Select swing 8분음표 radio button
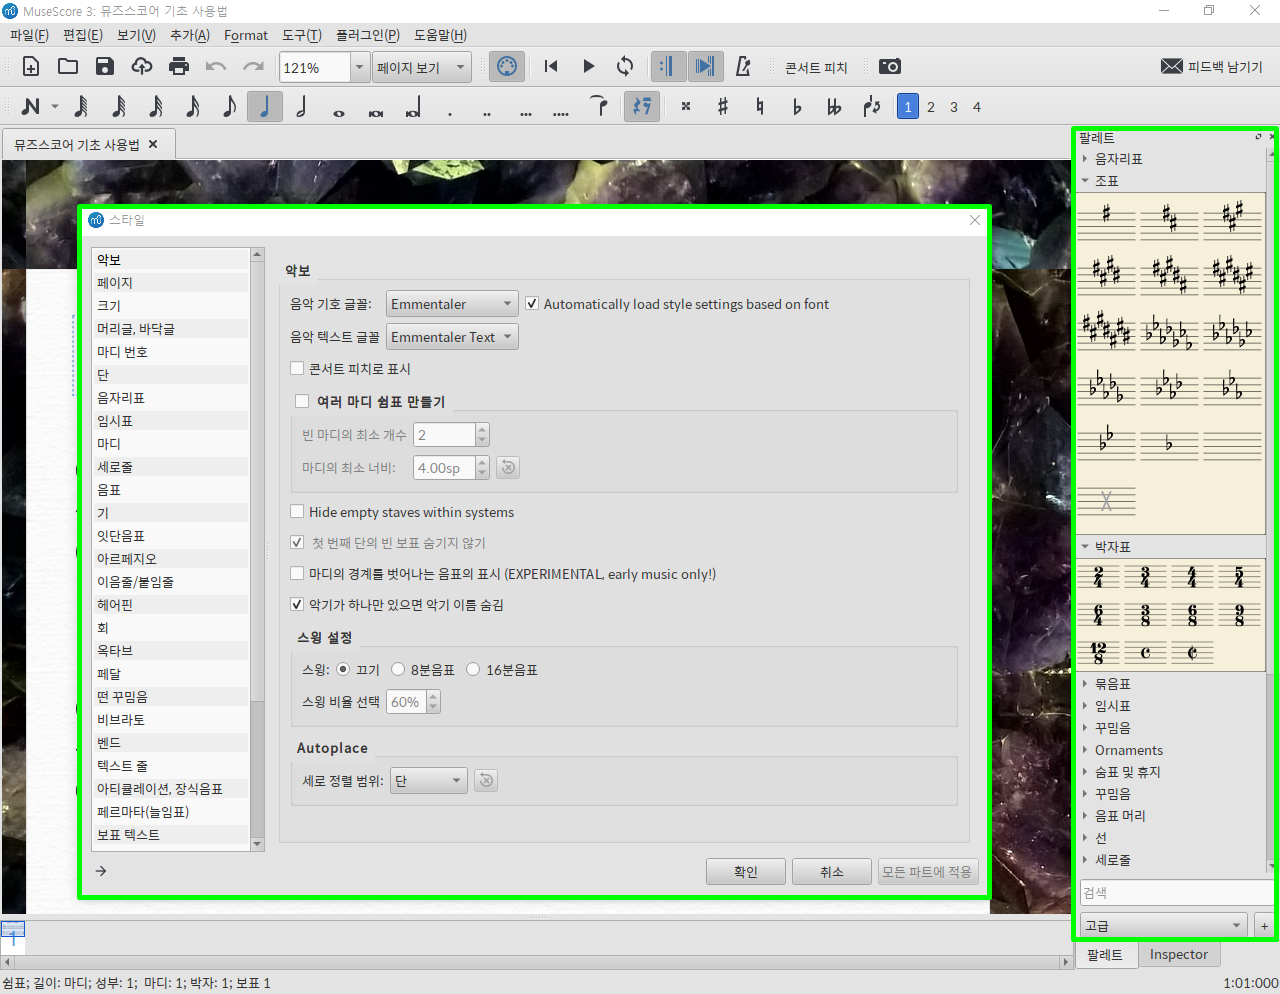The height and width of the screenshot is (994, 1280). [398, 669]
